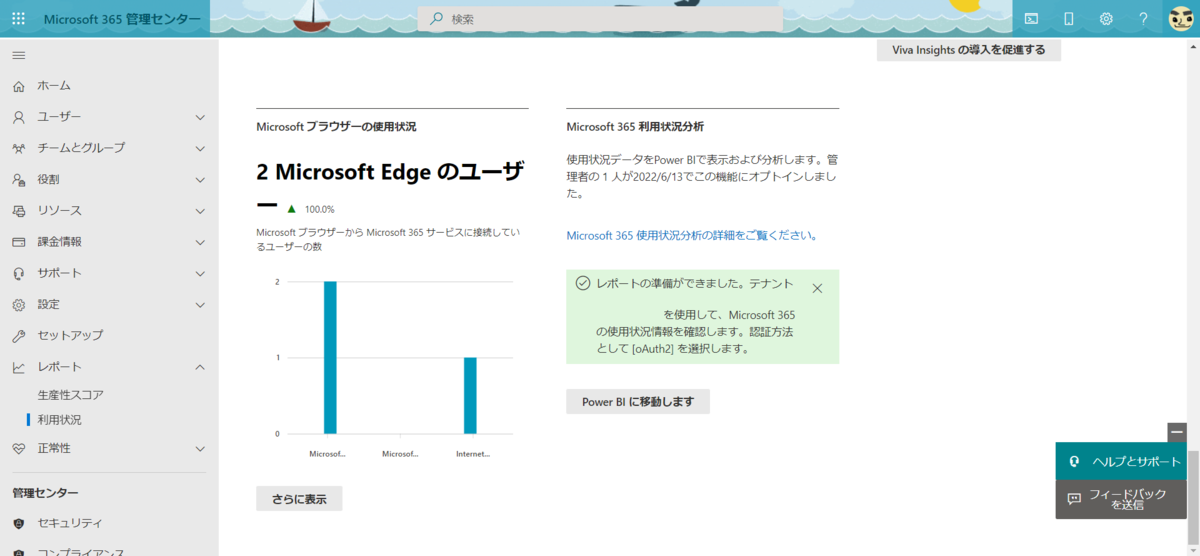This screenshot has height=556, width=1200.
Task: Click the Users person icon
Action: [18, 117]
